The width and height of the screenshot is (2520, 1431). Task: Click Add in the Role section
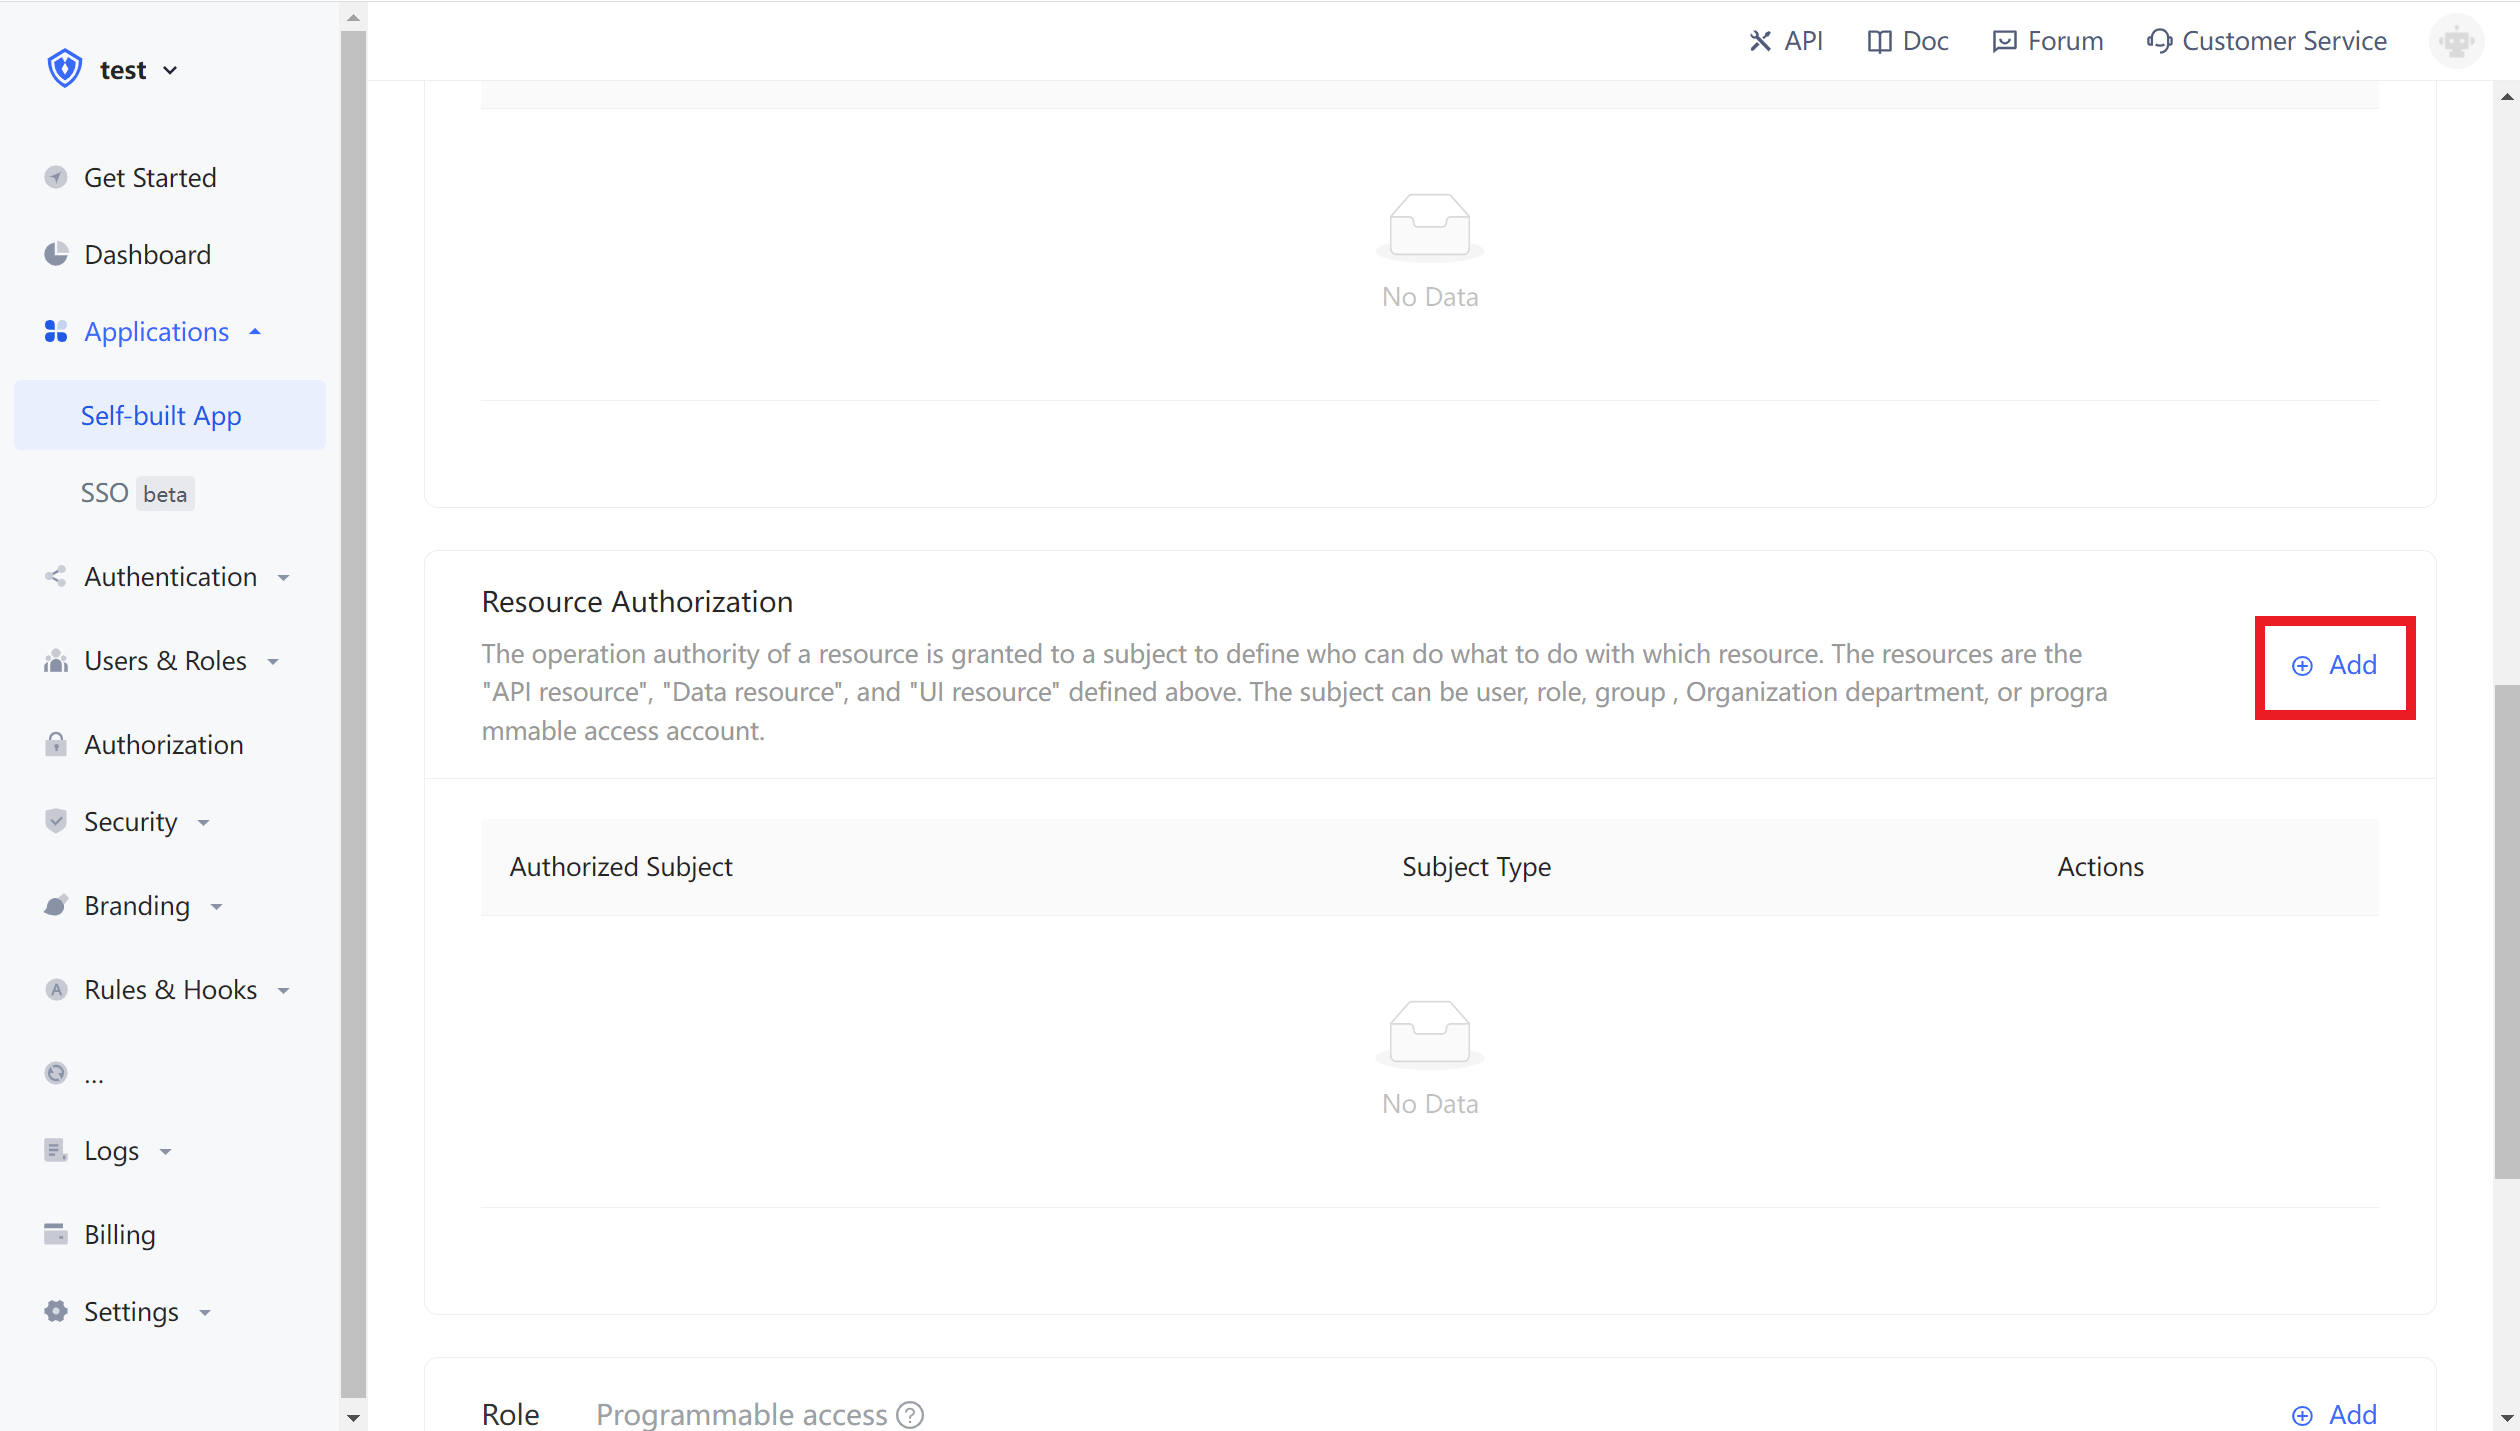[x=2335, y=1414]
